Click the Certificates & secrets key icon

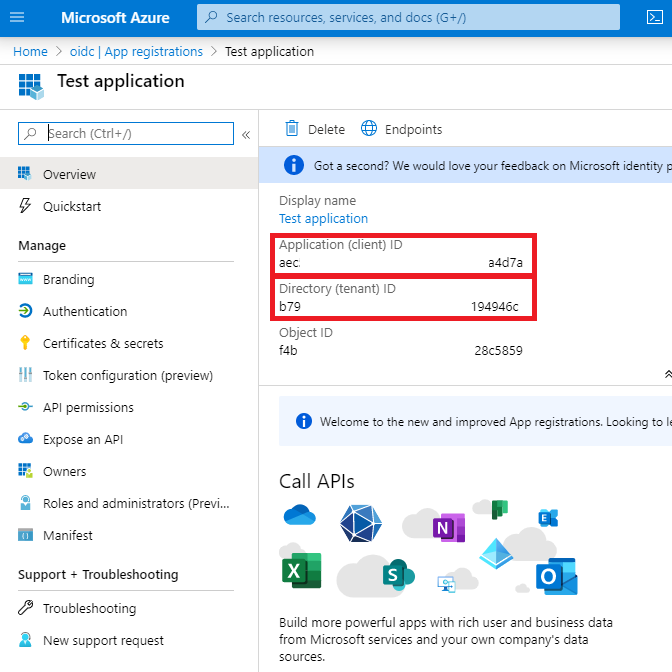click(25, 343)
